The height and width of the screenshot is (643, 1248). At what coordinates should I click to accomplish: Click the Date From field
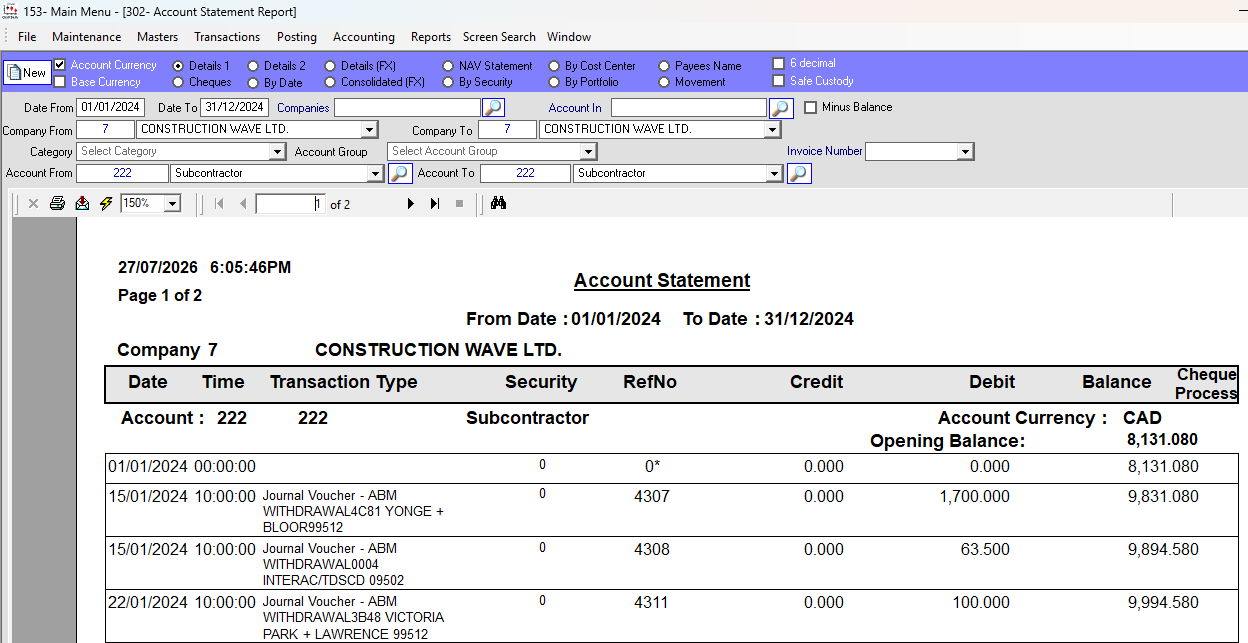tap(111, 107)
